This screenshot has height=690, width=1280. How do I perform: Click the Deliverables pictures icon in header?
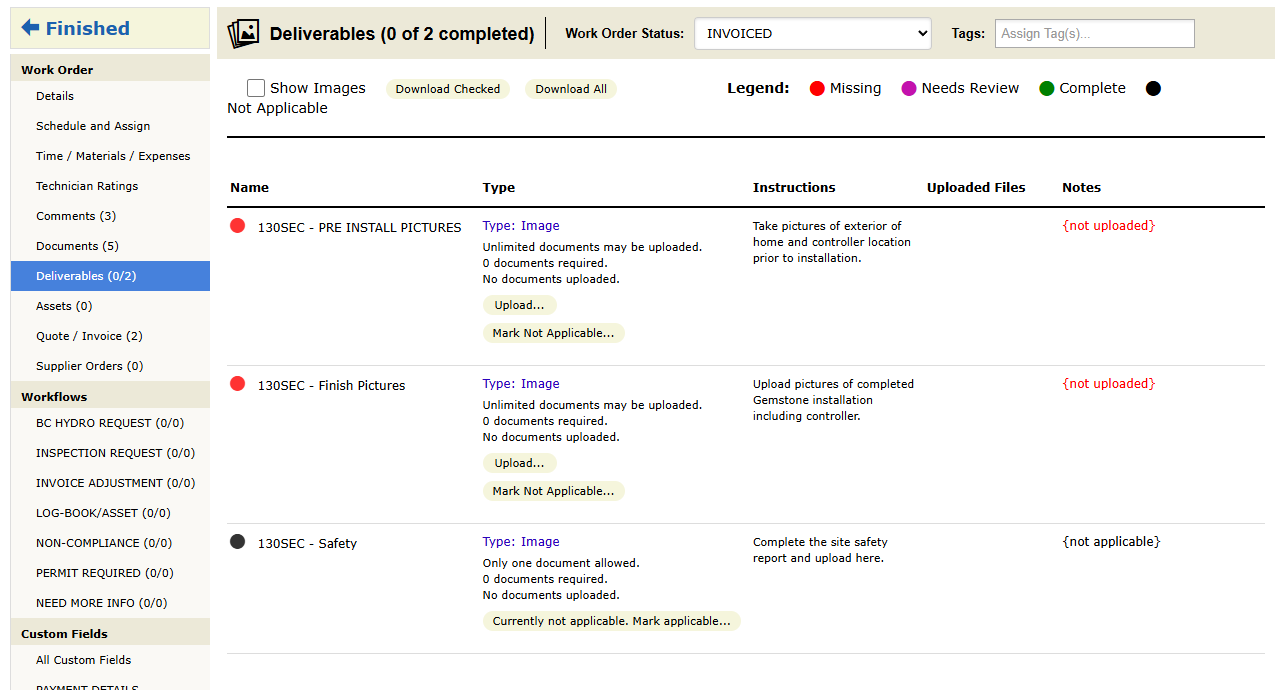(243, 34)
